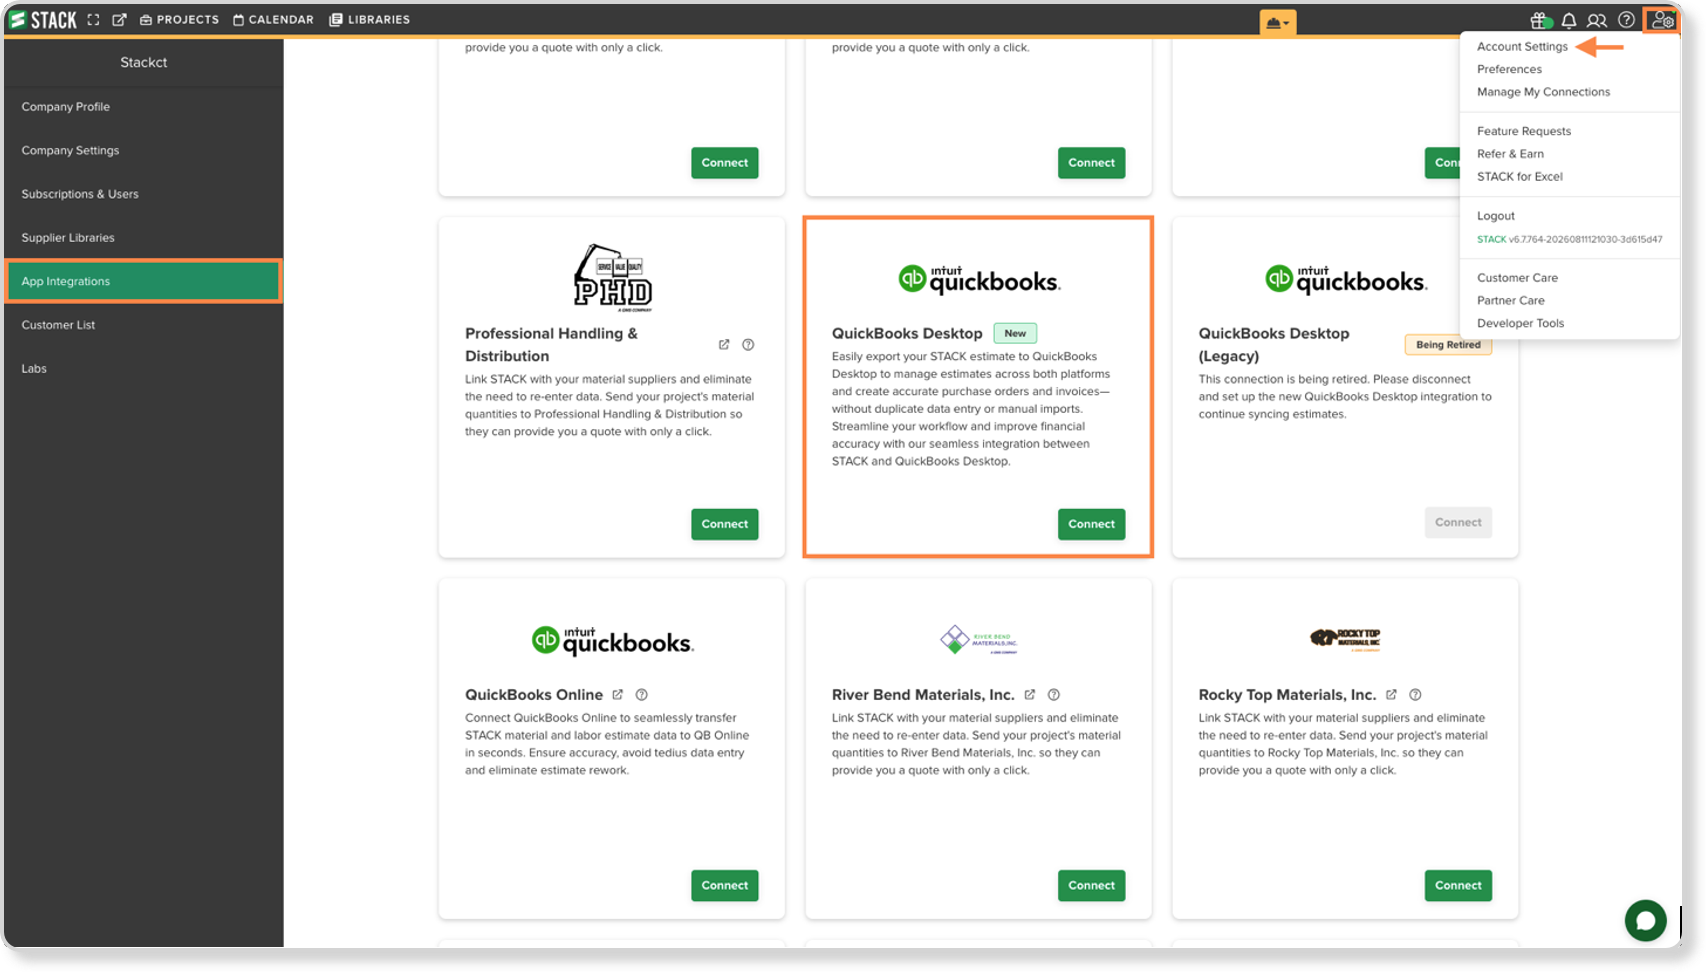This screenshot has height=972, width=1706.
Task: Open Refer & Earn
Action: coord(1510,154)
